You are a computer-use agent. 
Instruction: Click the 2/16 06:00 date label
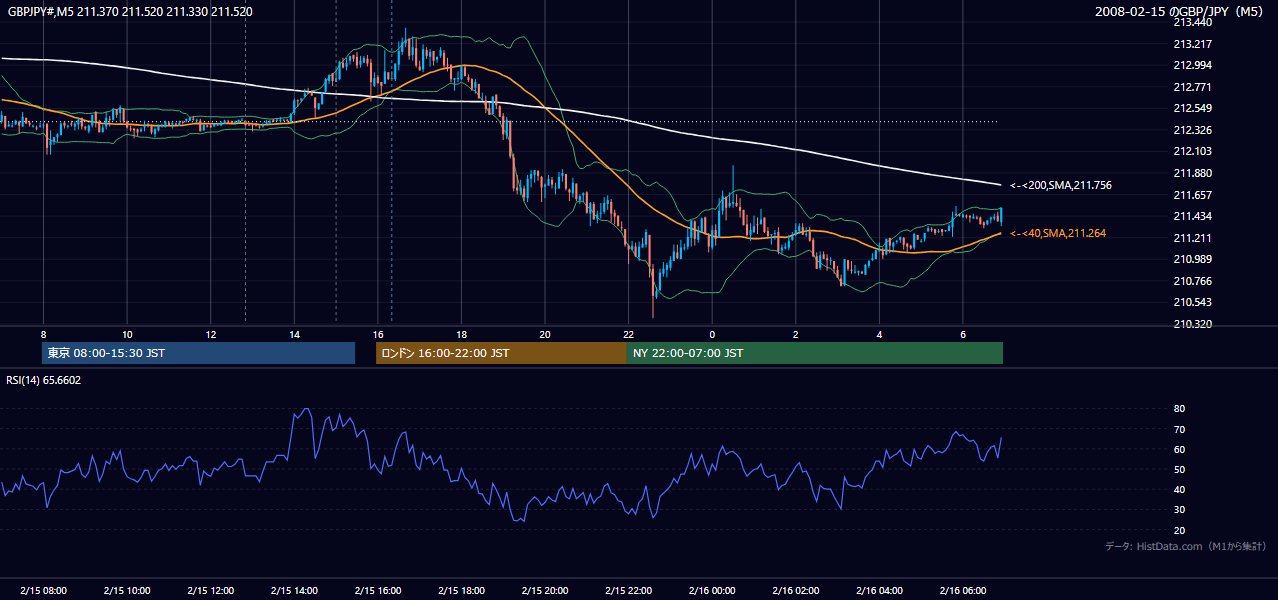[x=963, y=590]
